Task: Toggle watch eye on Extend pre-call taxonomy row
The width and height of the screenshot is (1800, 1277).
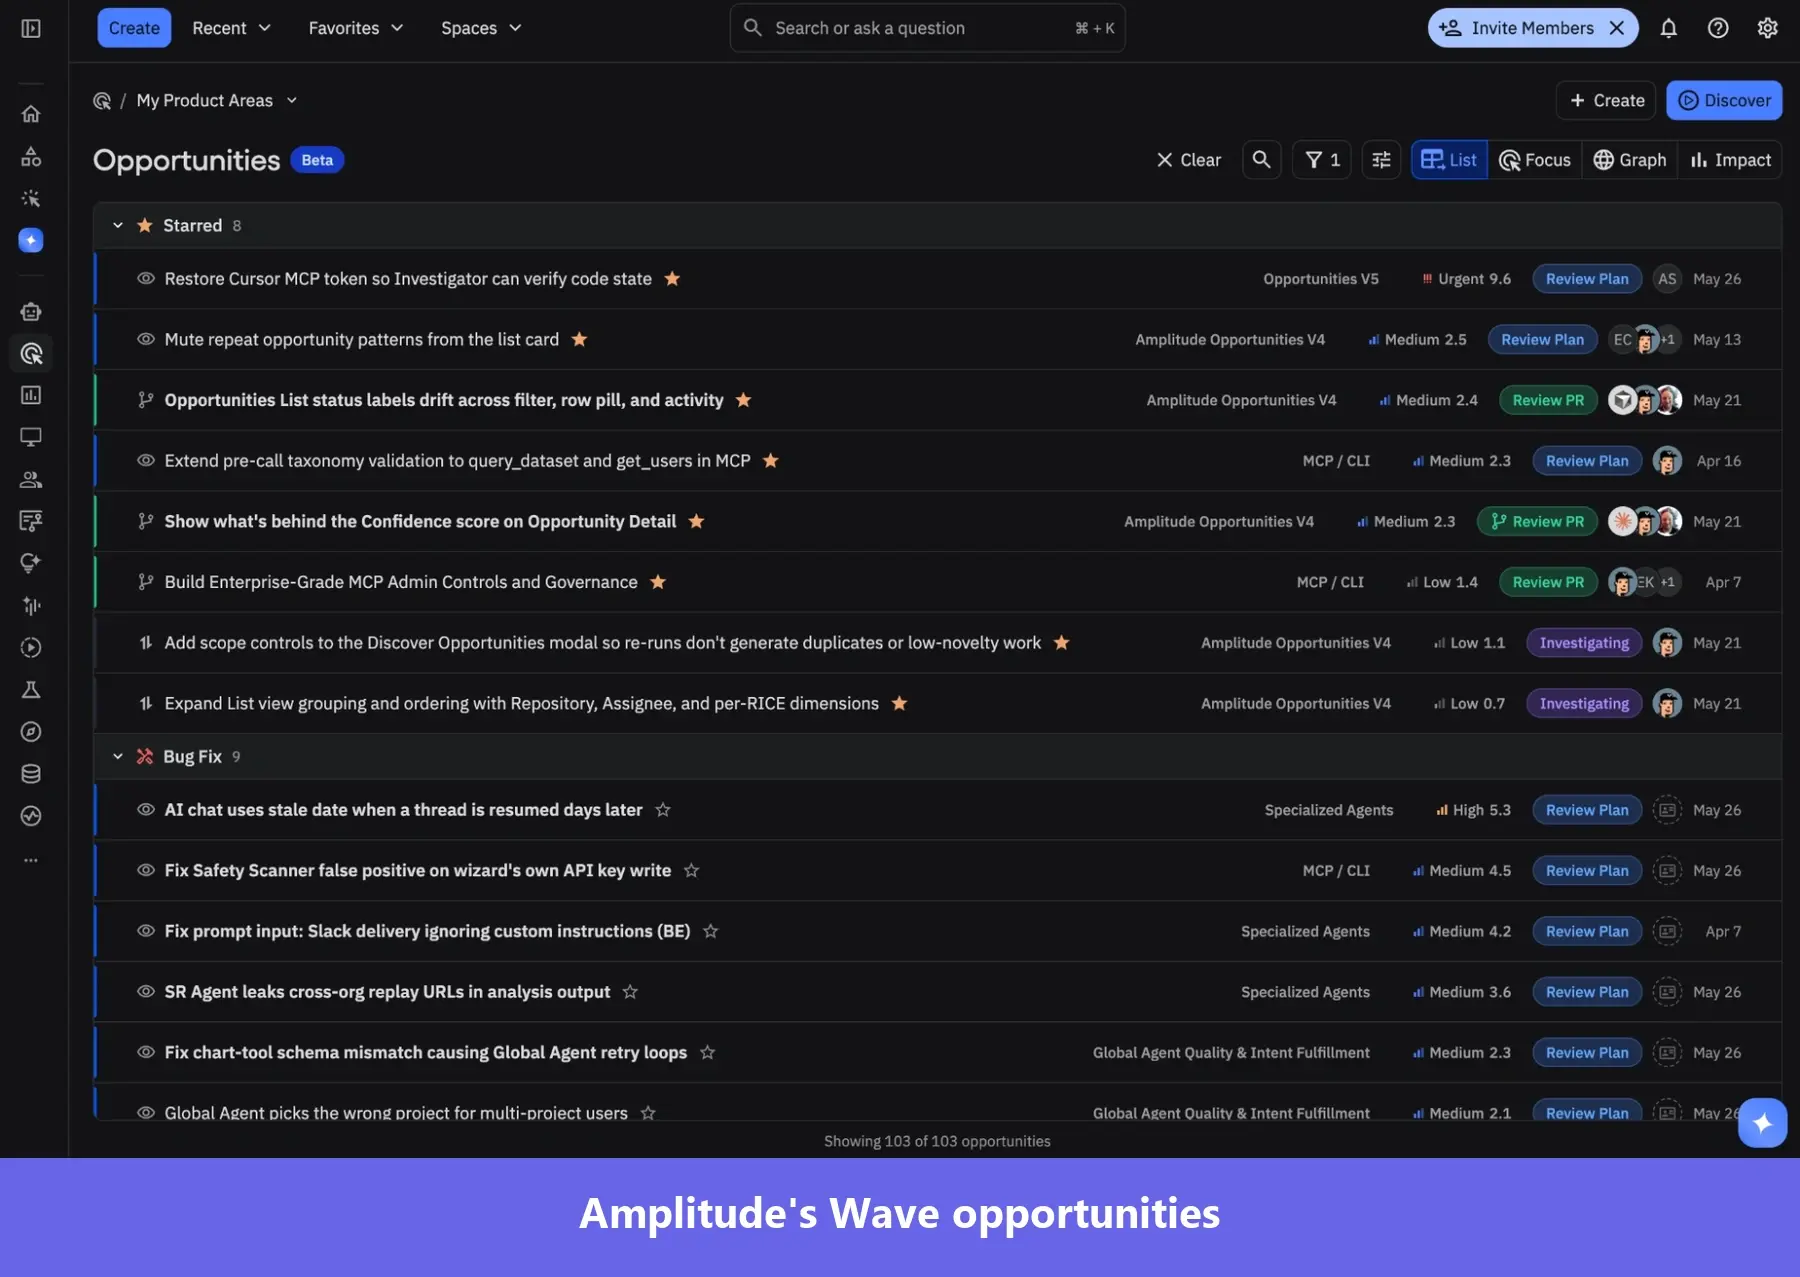Action: click(146, 461)
